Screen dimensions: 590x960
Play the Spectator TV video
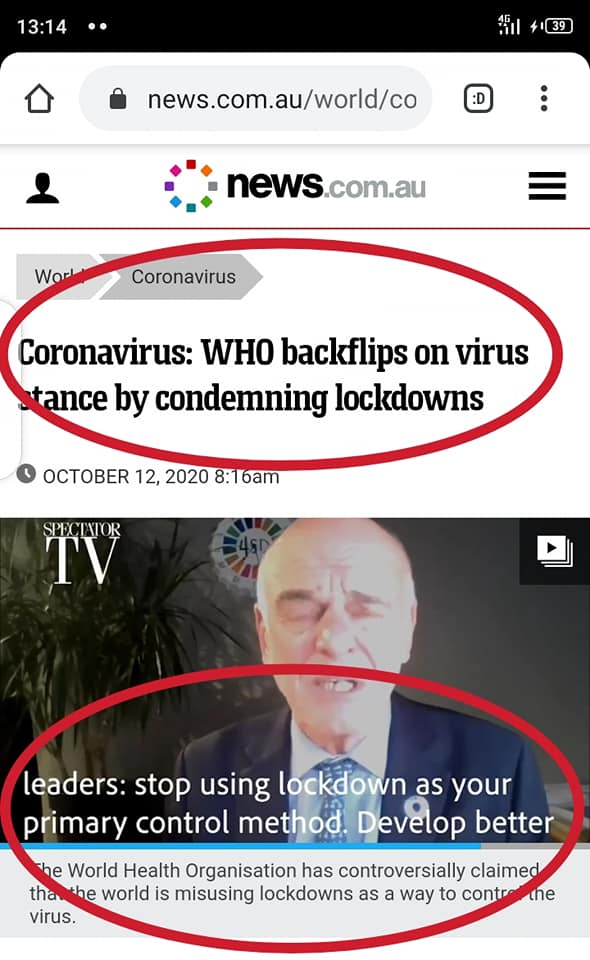point(295,680)
